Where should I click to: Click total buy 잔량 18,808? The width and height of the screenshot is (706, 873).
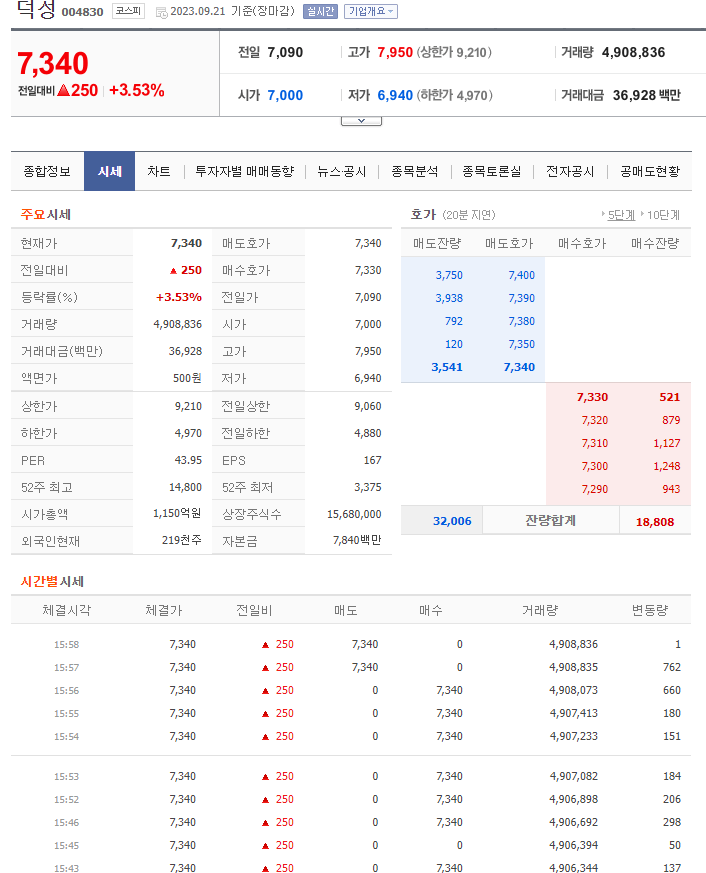[x=655, y=522]
